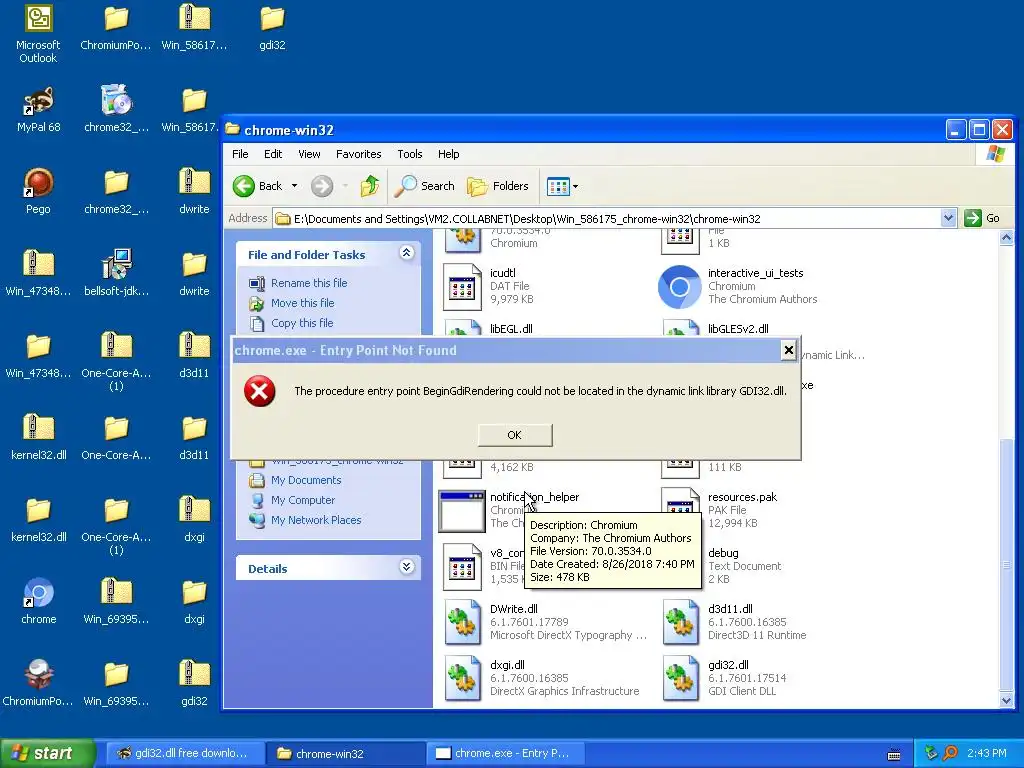
Task: Toggle the Folders pane button
Action: (498, 186)
